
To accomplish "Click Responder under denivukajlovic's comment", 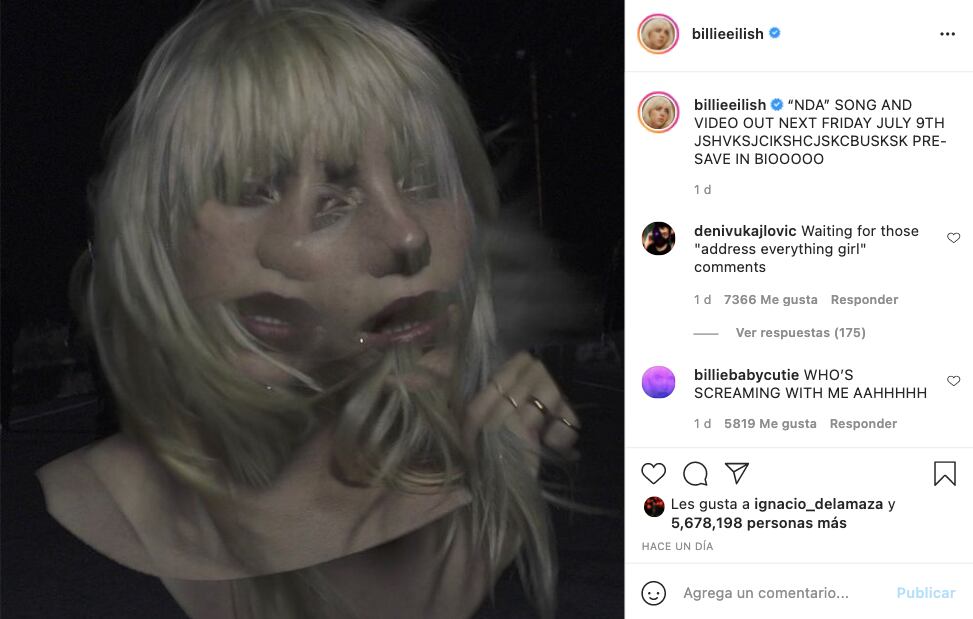I will [x=864, y=300].
